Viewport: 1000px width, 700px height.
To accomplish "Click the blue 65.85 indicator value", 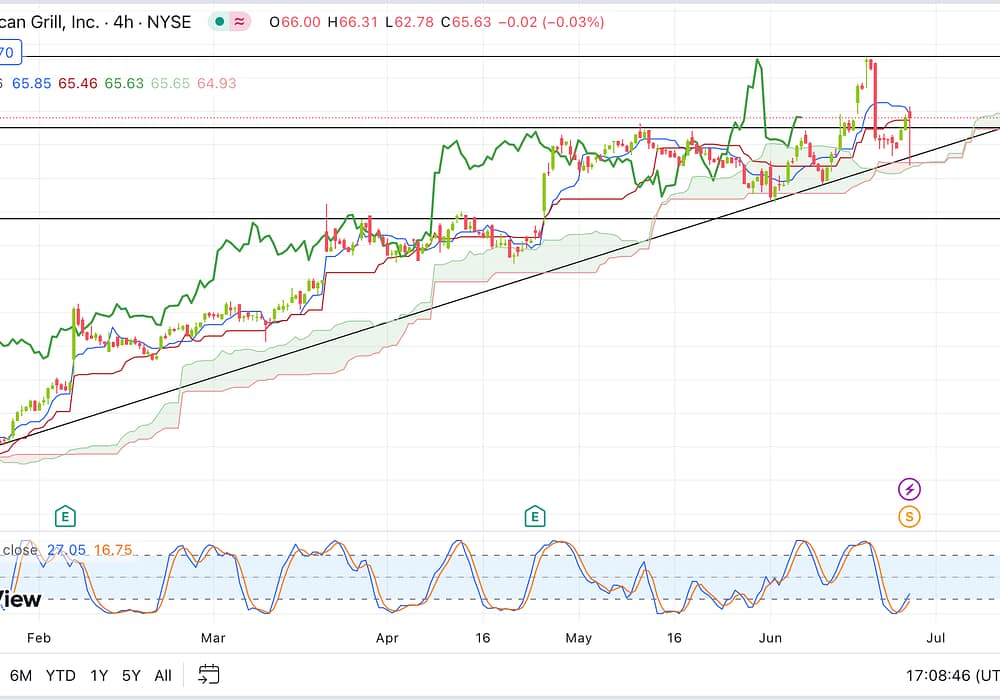I will pyautogui.click(x=30, y=83).
